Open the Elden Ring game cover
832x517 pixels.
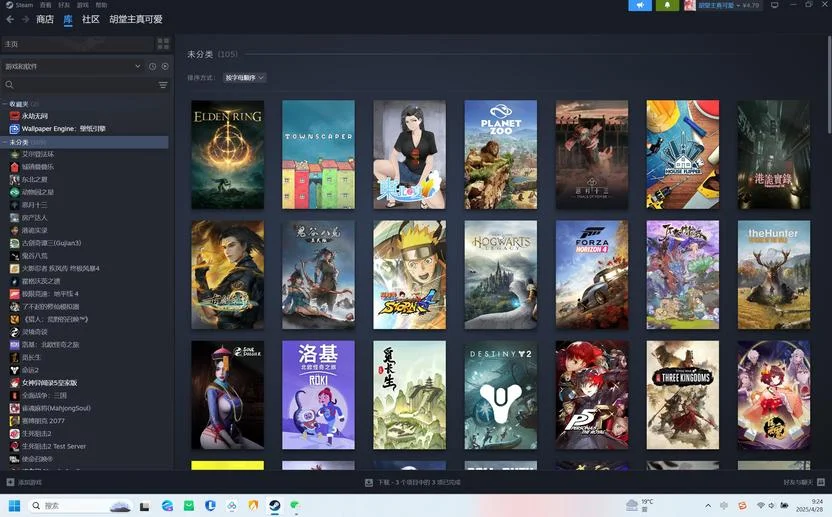click(x=227, y=154)
